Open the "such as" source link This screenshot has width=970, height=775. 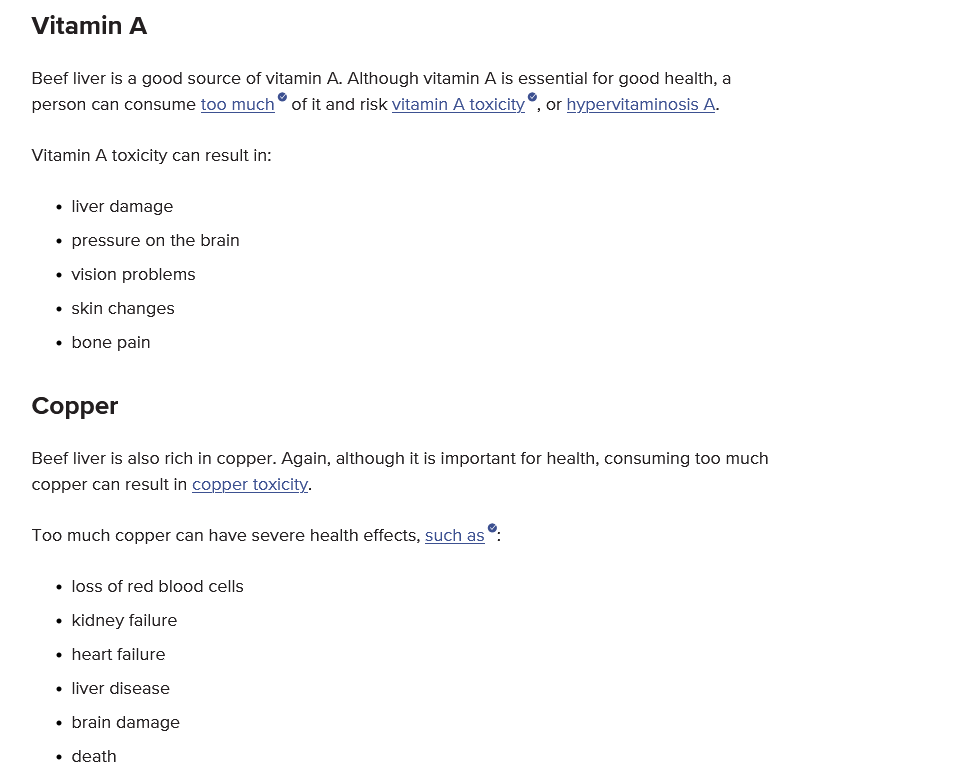click(x=455, y=536)
